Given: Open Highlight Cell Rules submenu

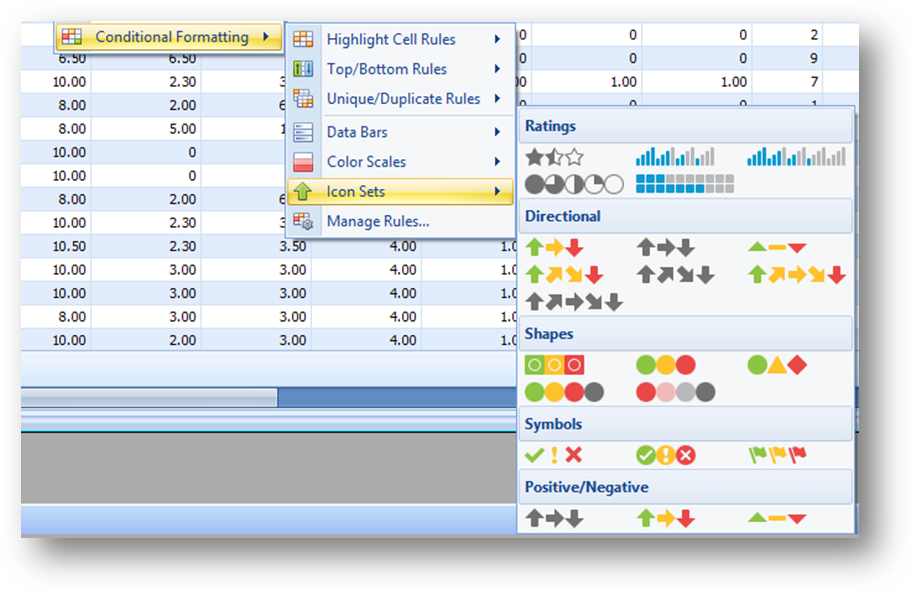Looking at the screenshot, I should 400,39.
